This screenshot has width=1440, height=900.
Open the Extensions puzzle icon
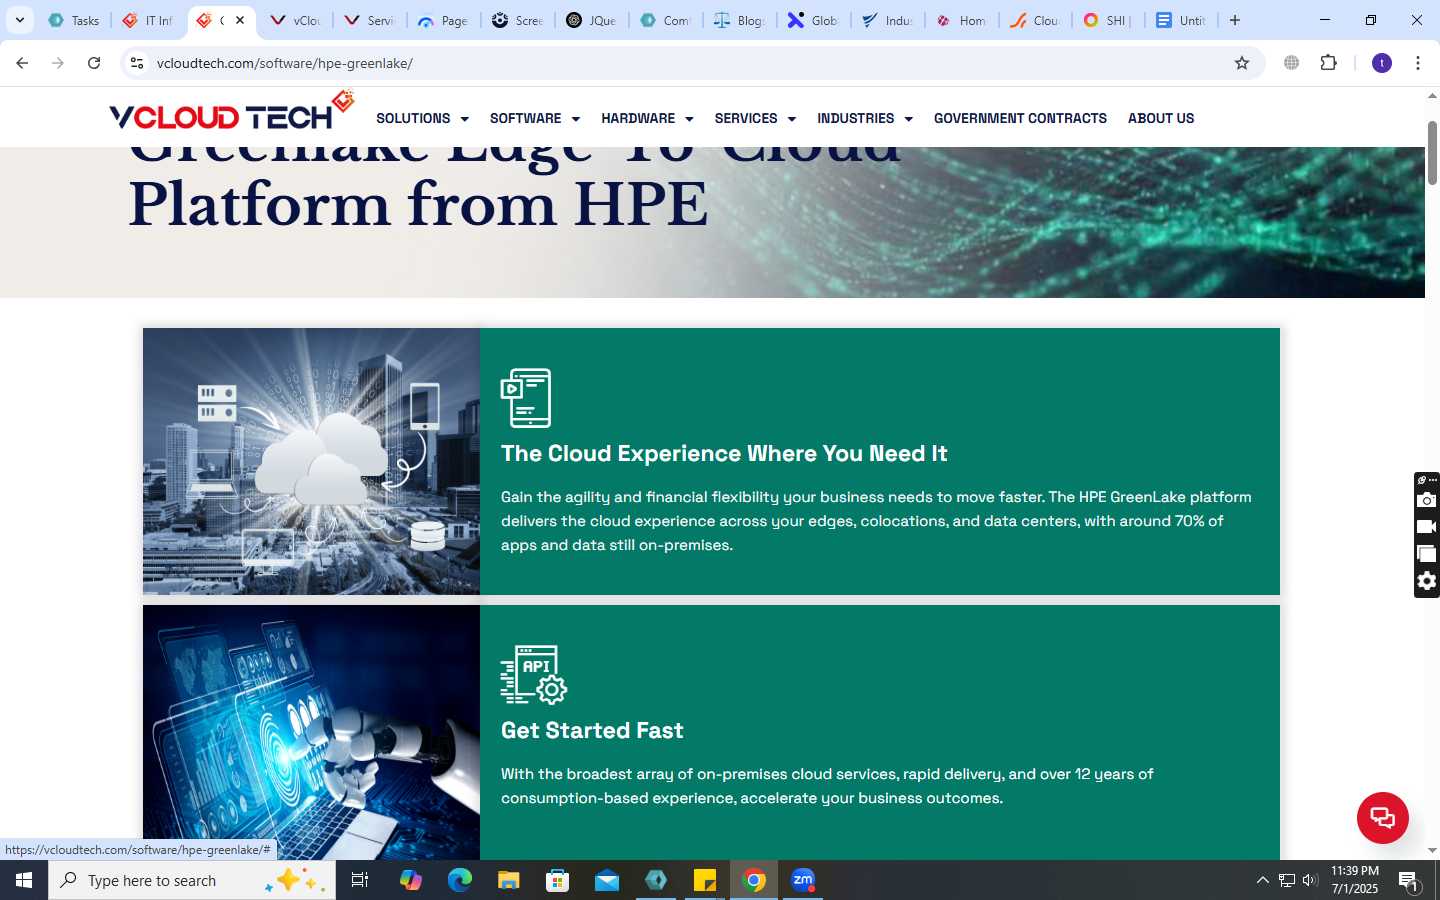(x=1329, y=63)
